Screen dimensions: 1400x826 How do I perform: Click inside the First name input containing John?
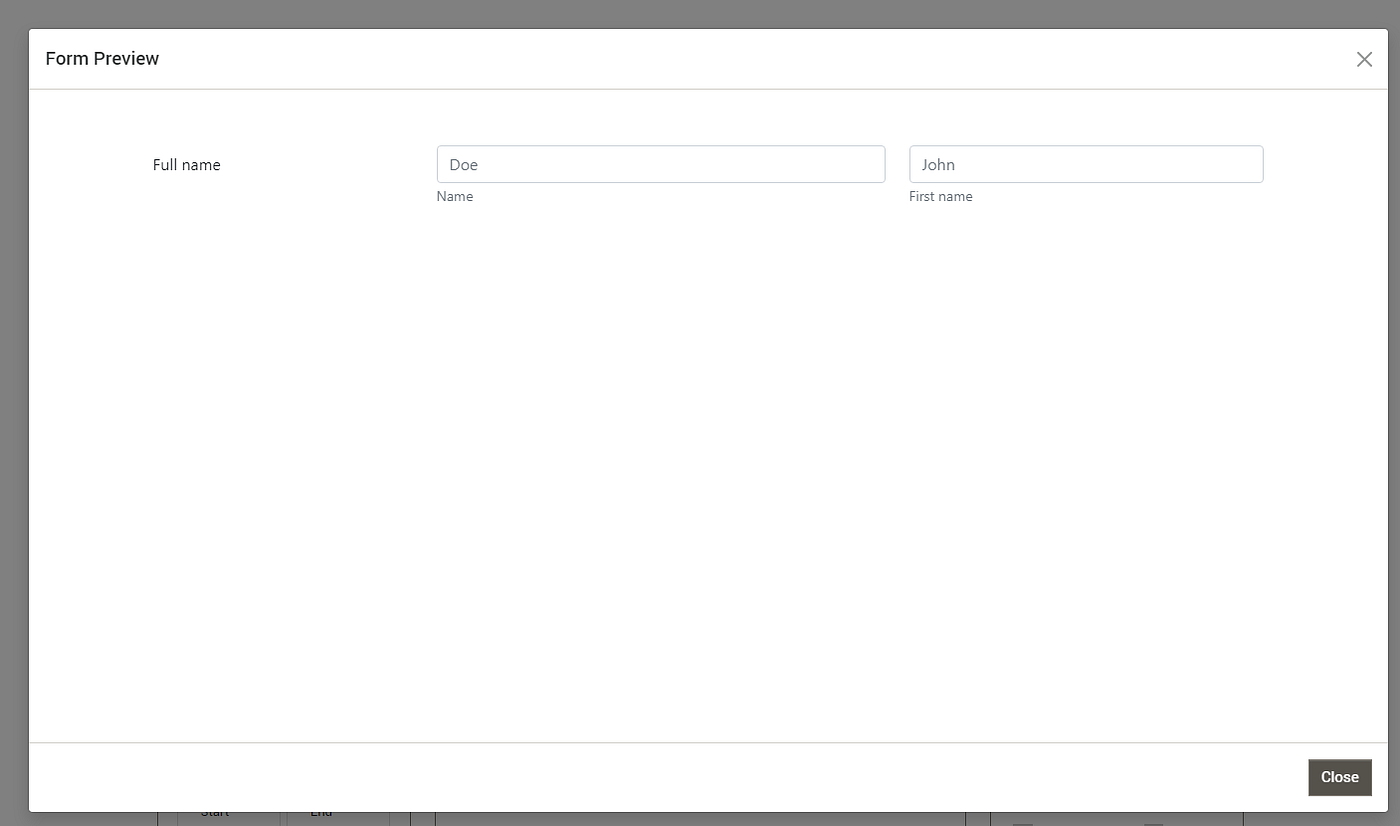(1086, 164)
